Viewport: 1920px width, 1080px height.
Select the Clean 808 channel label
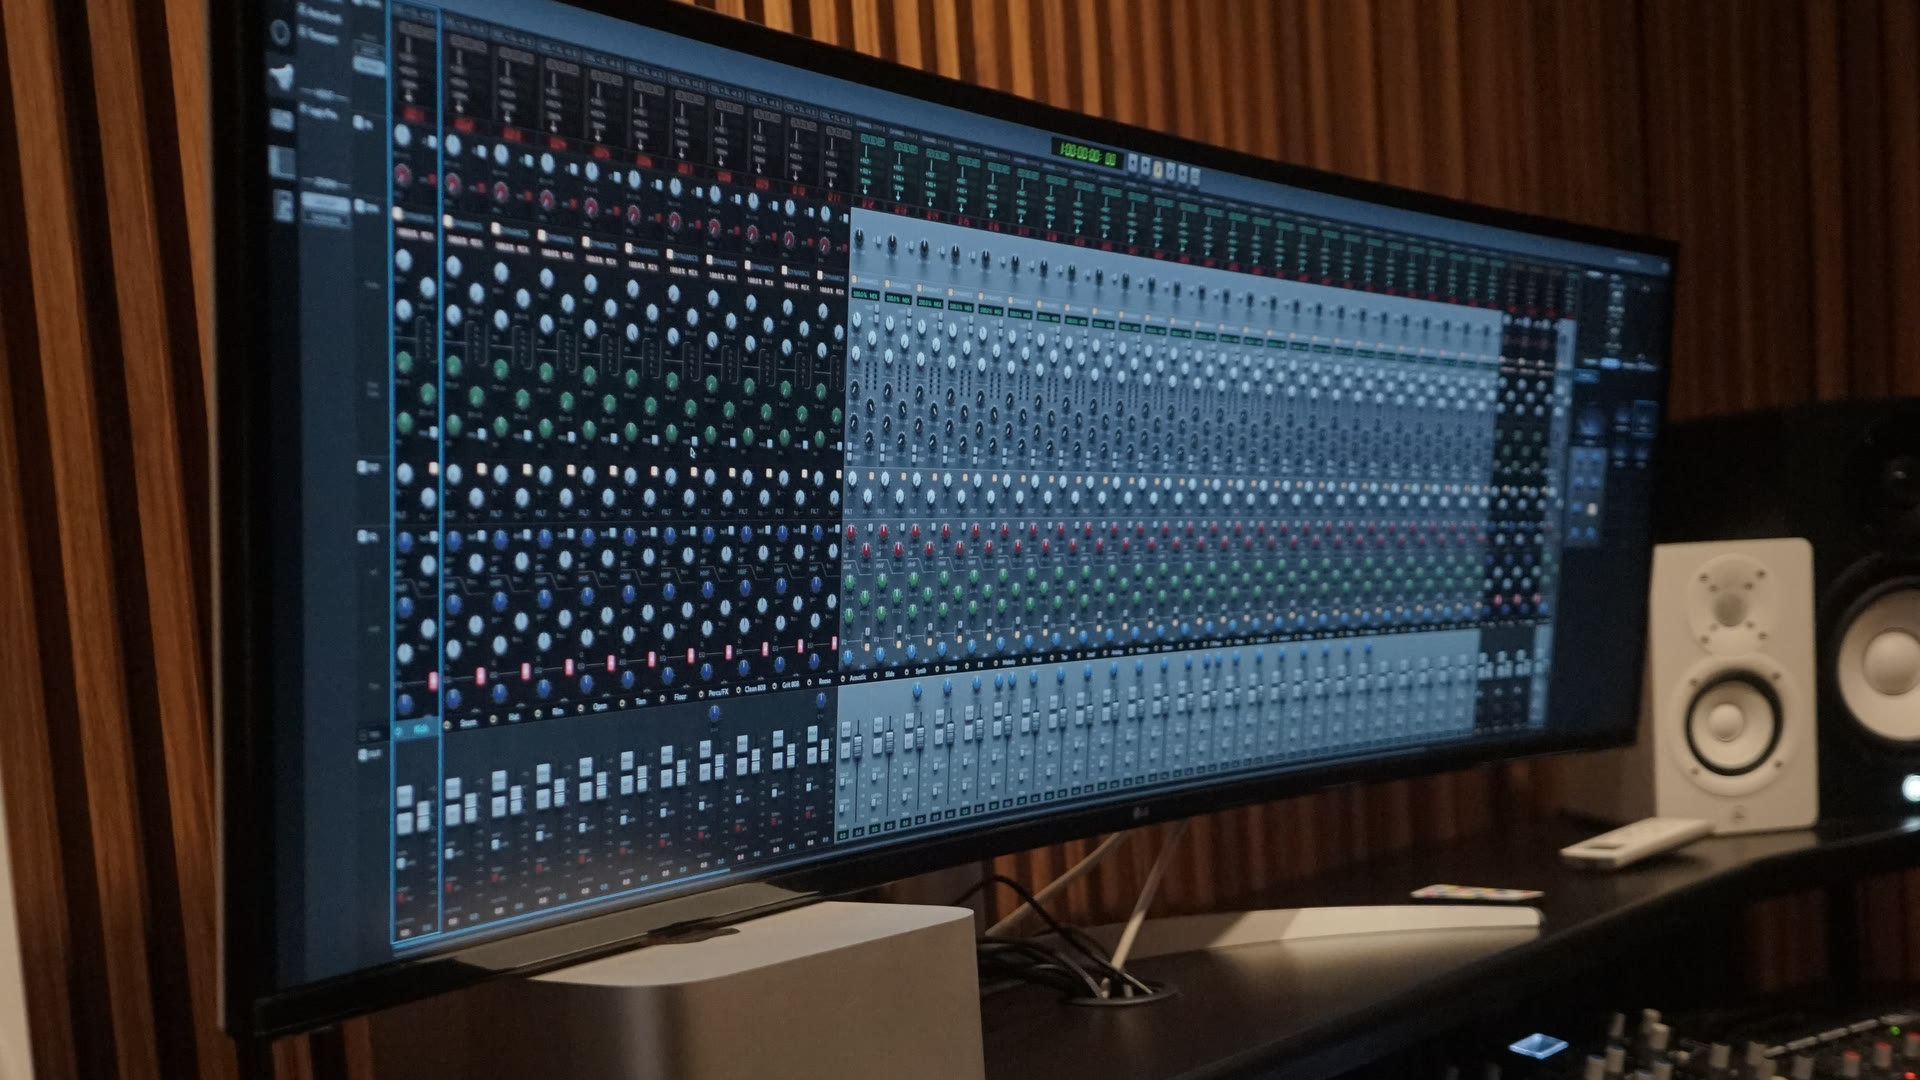755,688
